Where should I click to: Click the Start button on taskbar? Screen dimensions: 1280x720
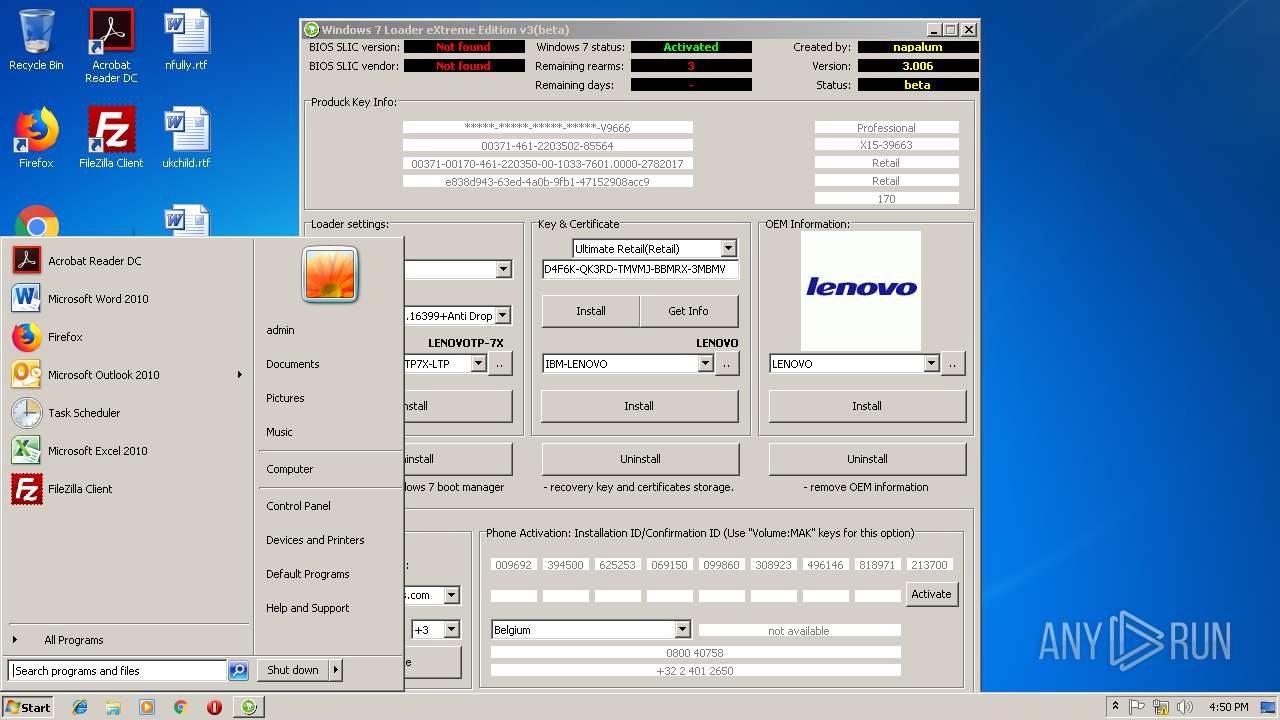click(x=28, y=707)
